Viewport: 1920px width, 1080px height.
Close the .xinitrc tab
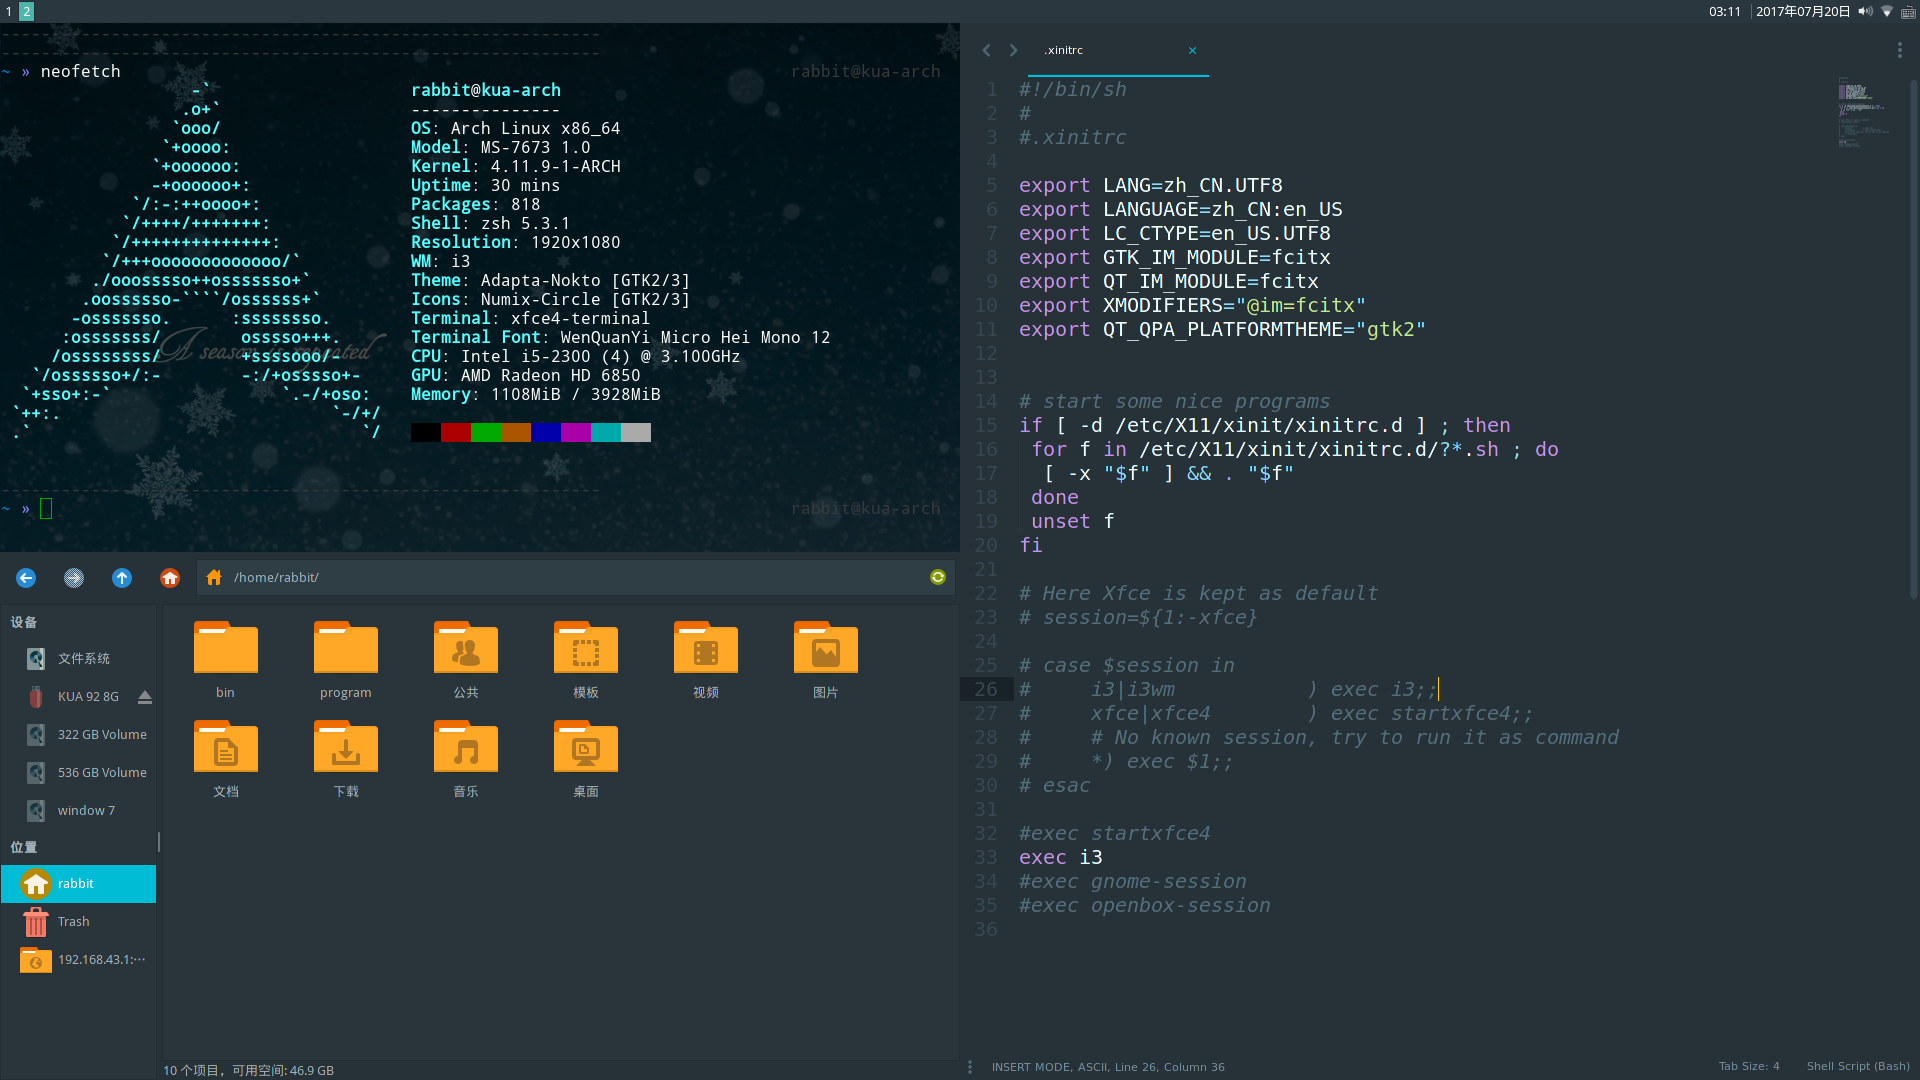click(x=1192, y=50)
